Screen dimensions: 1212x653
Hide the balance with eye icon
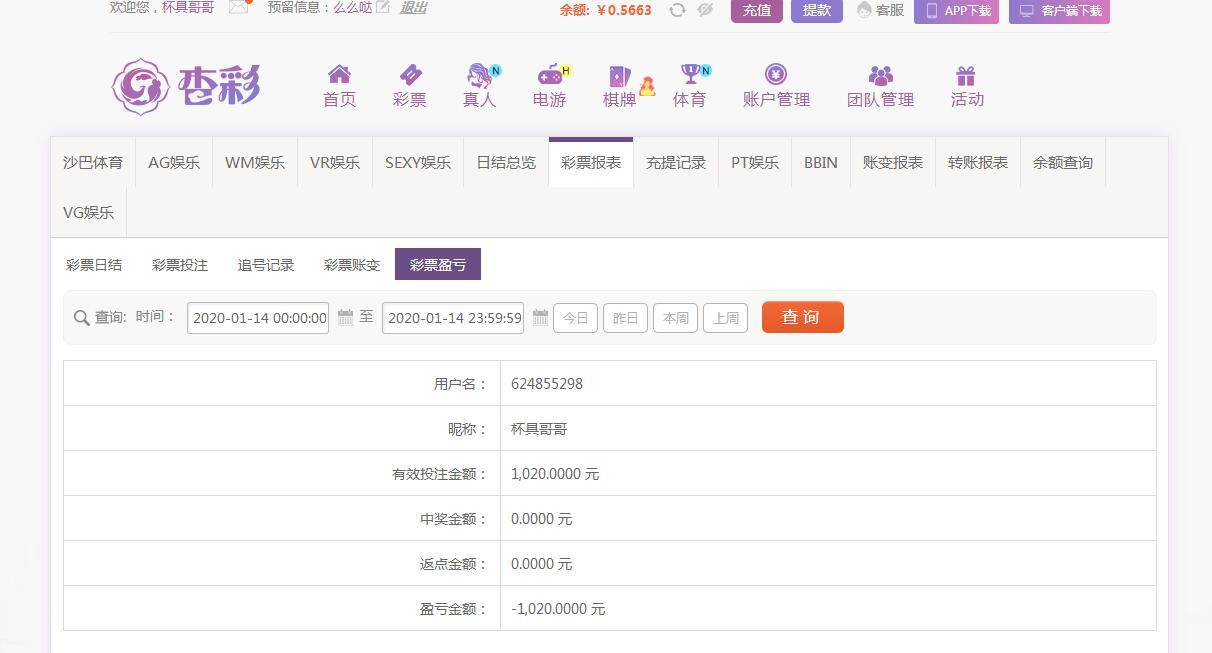[705, 10]
